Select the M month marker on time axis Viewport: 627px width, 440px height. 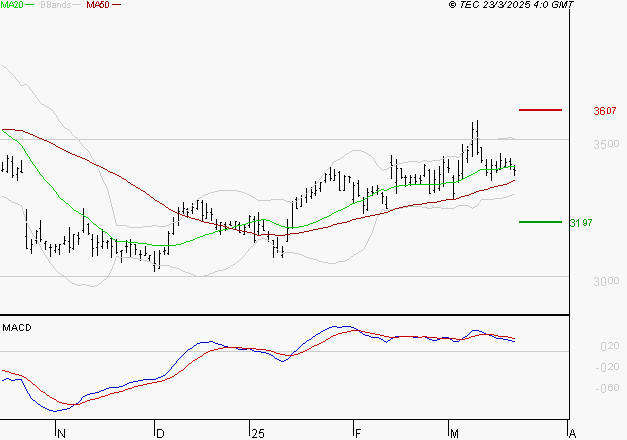pyautogui.click(x=454, y=433)
